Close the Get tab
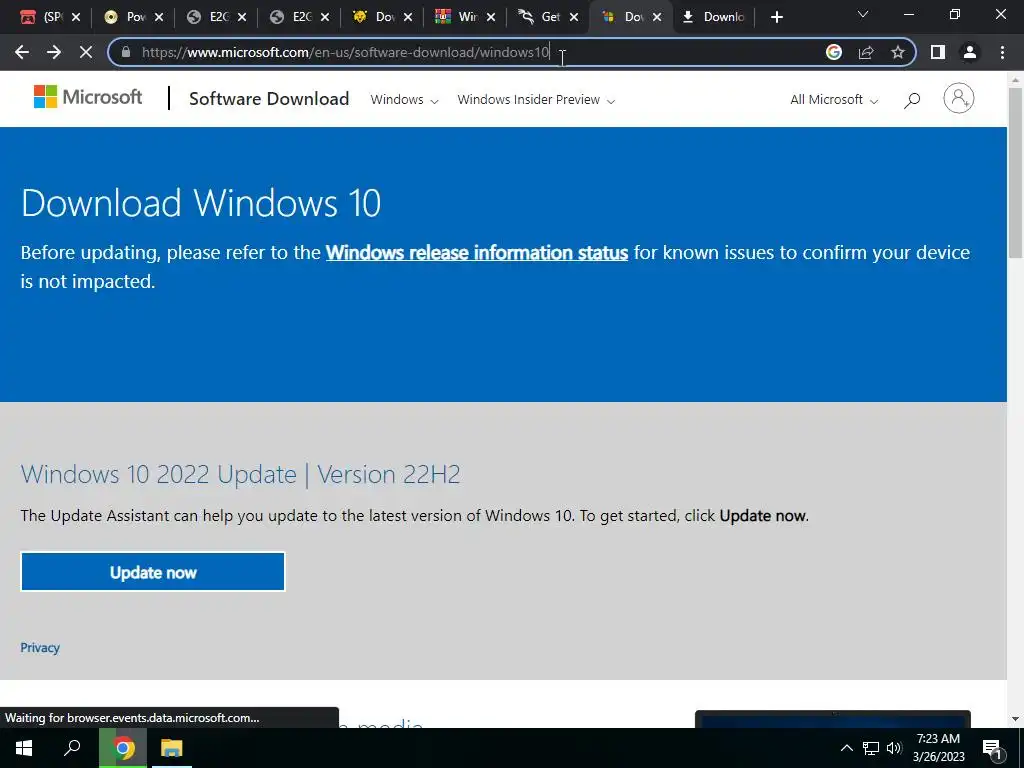Viewport: 1024px width, 768px height. [574, 17]
